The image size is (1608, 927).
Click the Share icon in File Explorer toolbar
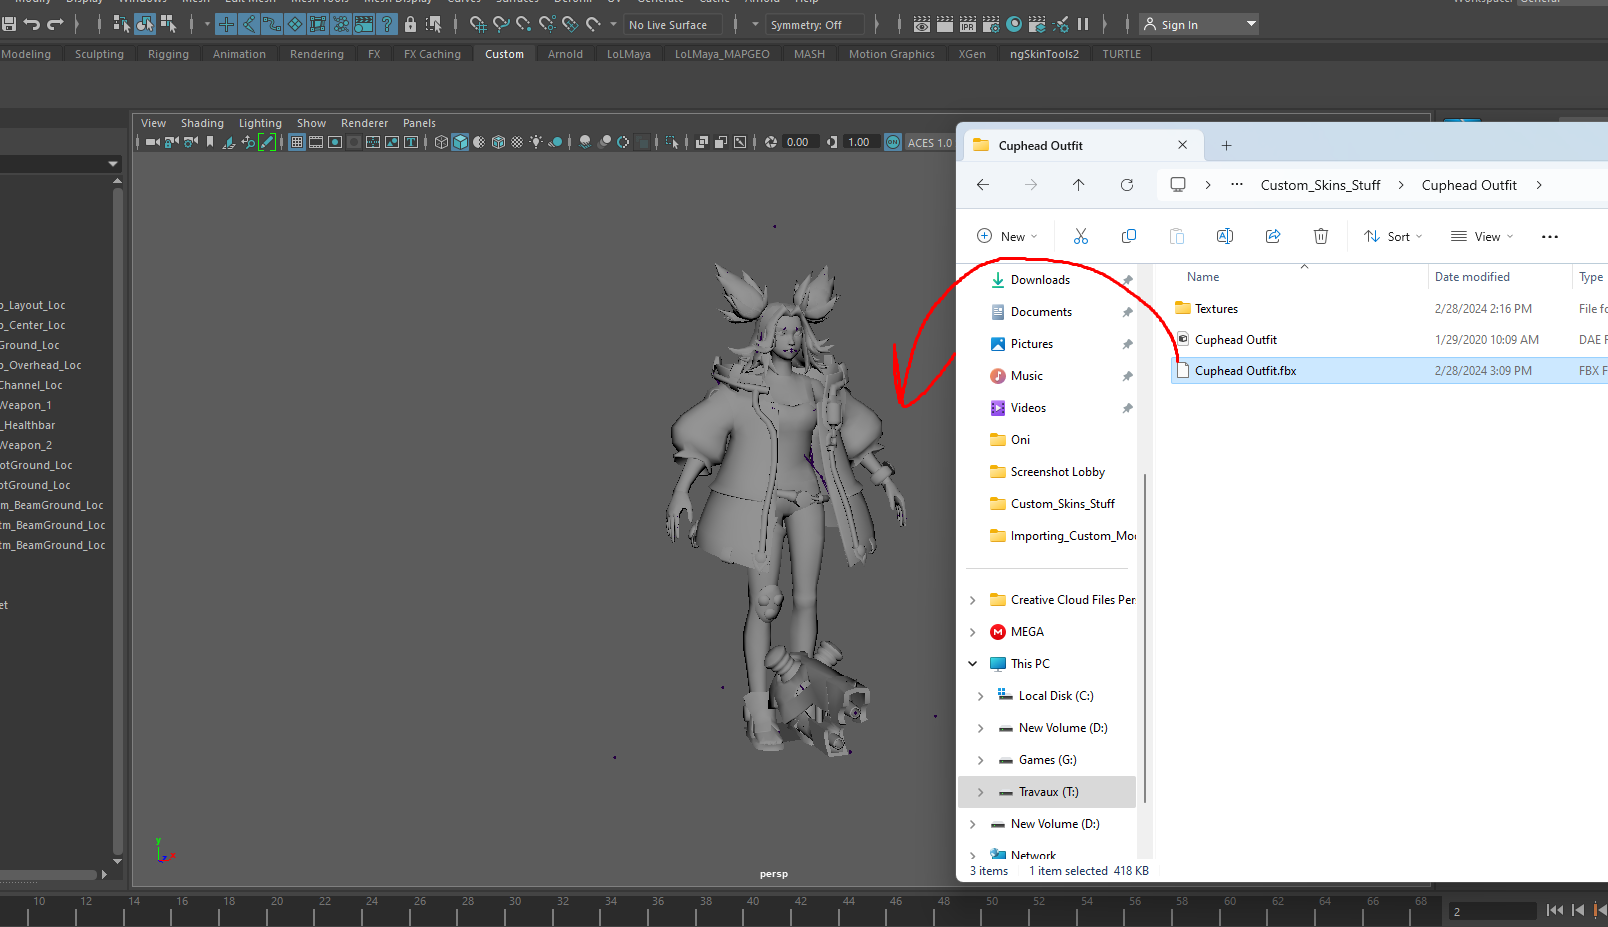pos(1273,236)
